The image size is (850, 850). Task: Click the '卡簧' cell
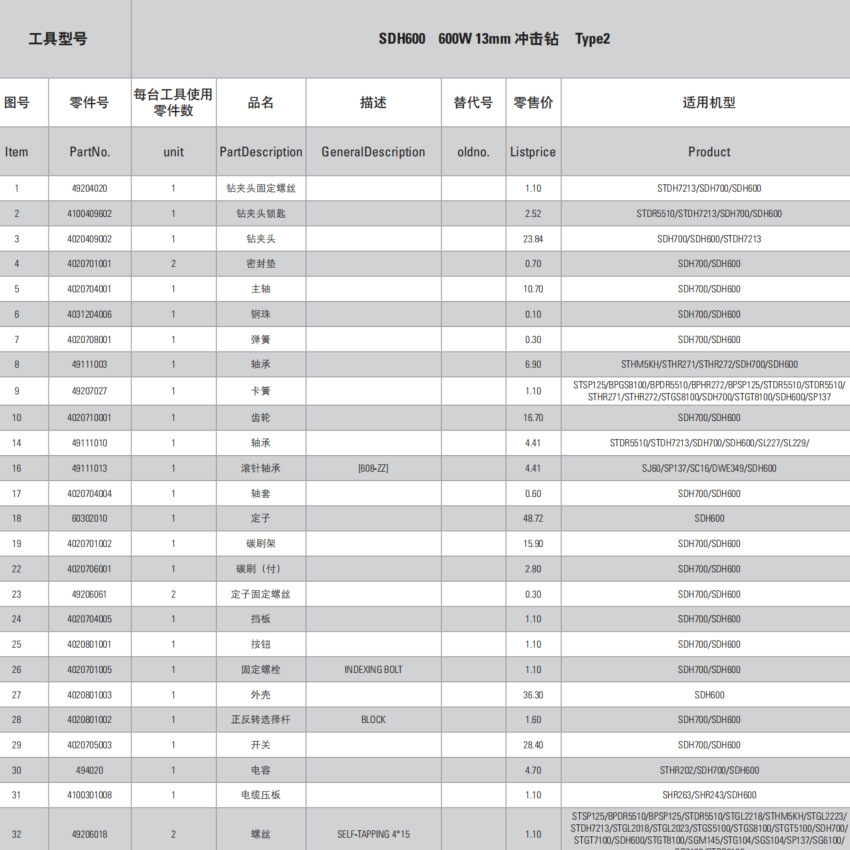(x=261, y=391)
